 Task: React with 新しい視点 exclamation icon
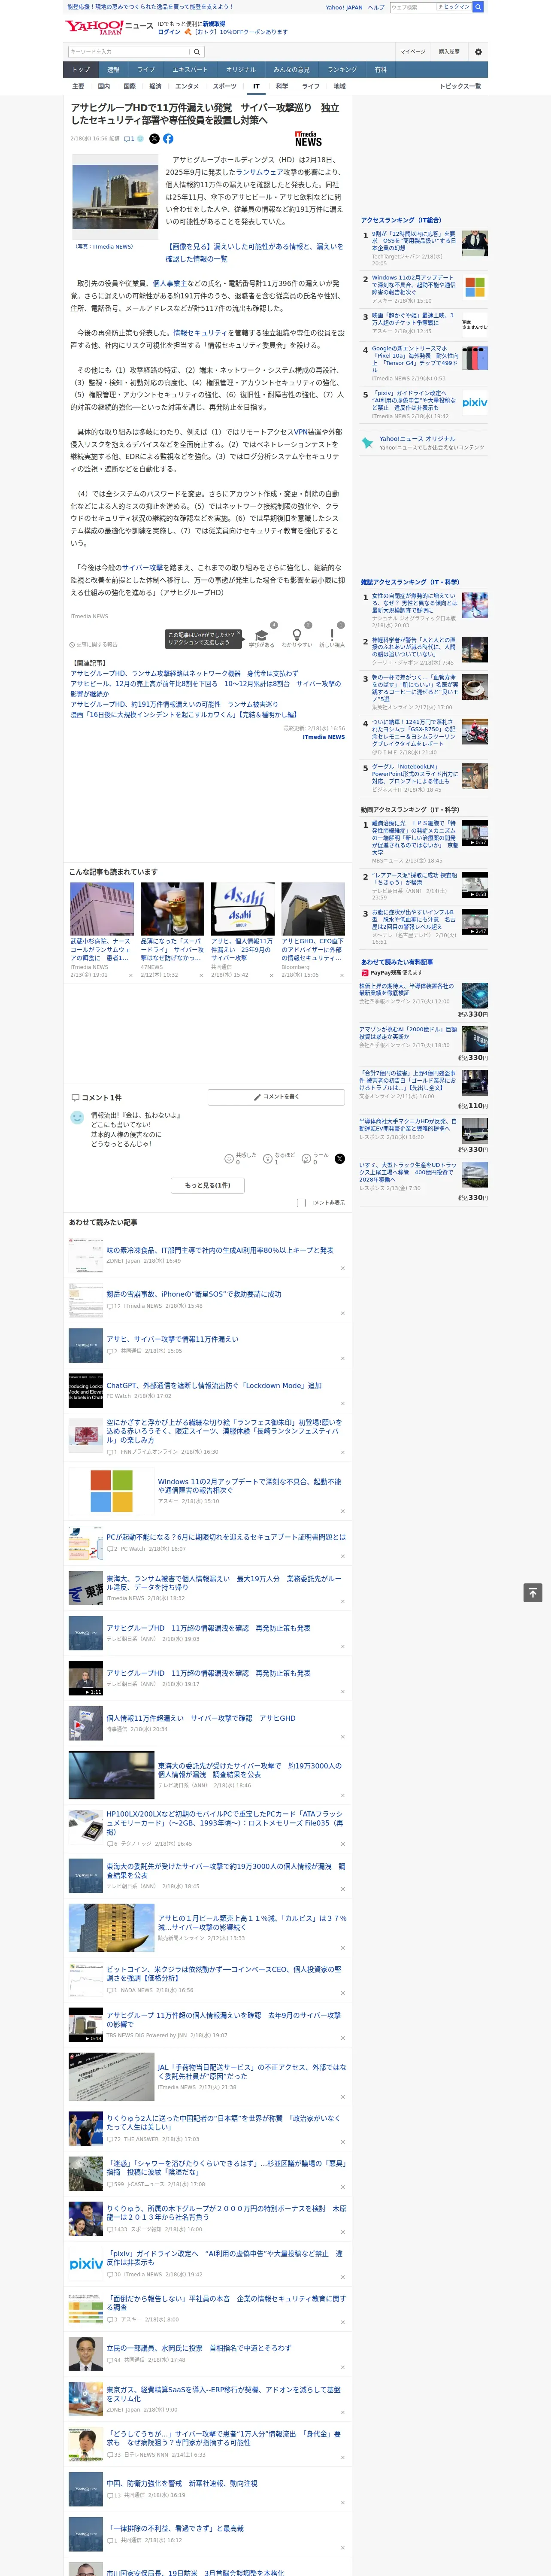[x=332, y=635]
